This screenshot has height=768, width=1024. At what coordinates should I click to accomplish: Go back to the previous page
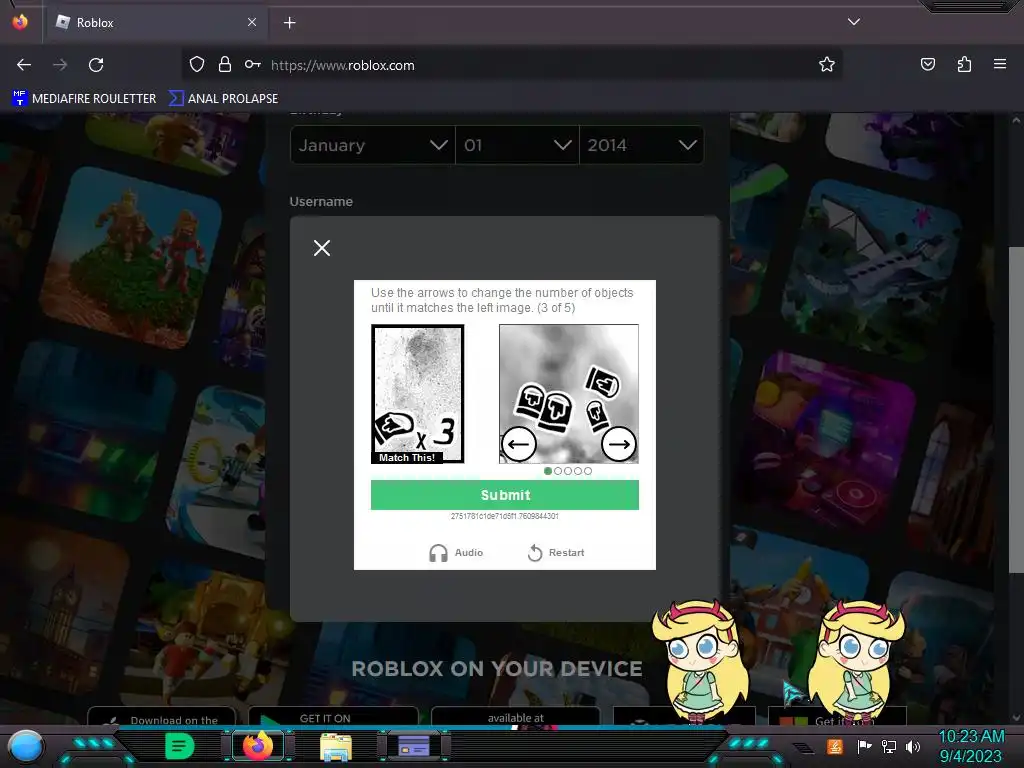[x=24, y=65]
